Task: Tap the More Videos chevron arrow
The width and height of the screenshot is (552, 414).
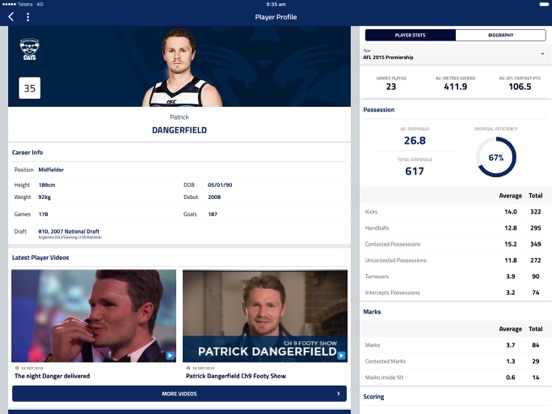Action: 338,394
